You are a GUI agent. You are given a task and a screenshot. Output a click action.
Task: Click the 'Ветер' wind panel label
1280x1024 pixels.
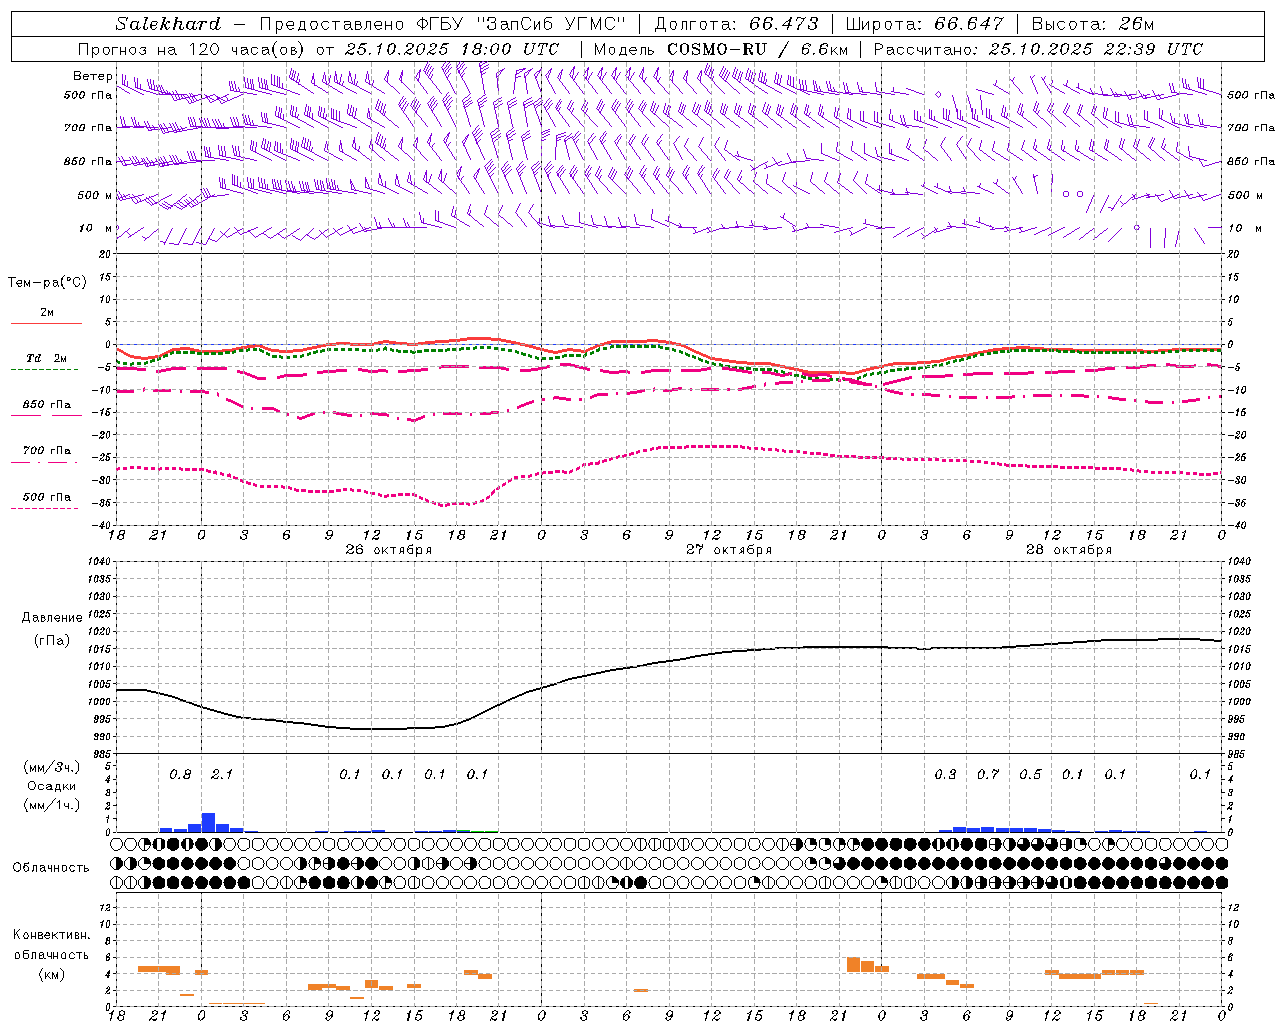click(92, 76)
